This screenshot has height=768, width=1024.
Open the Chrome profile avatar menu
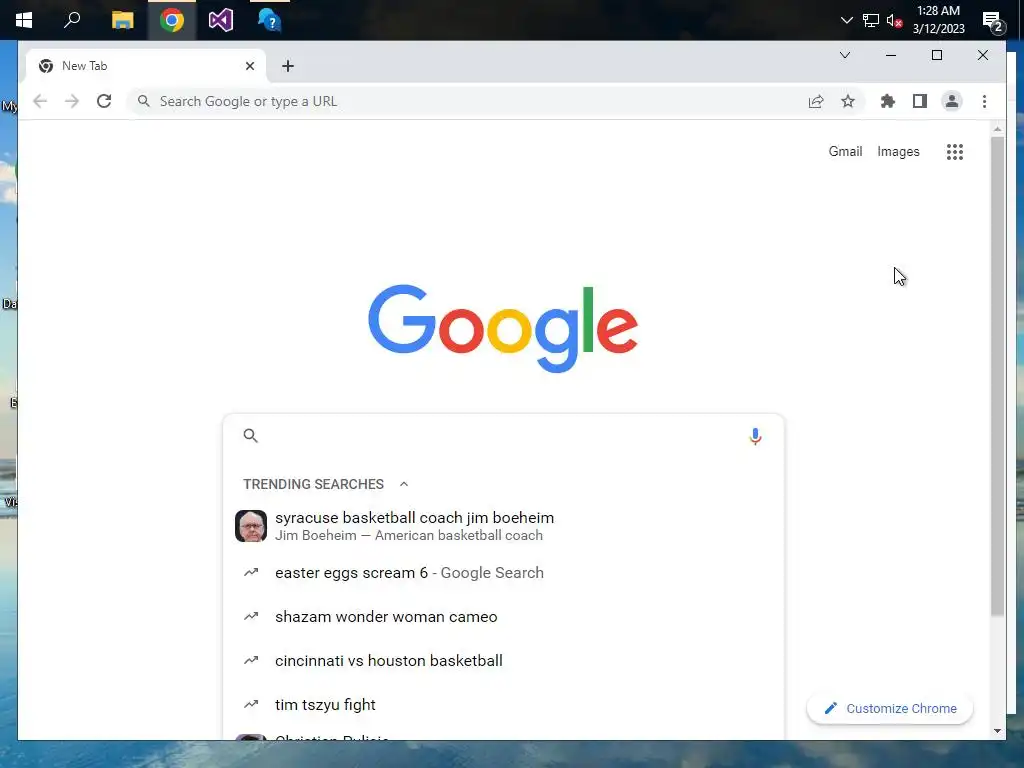click(952, 101)
